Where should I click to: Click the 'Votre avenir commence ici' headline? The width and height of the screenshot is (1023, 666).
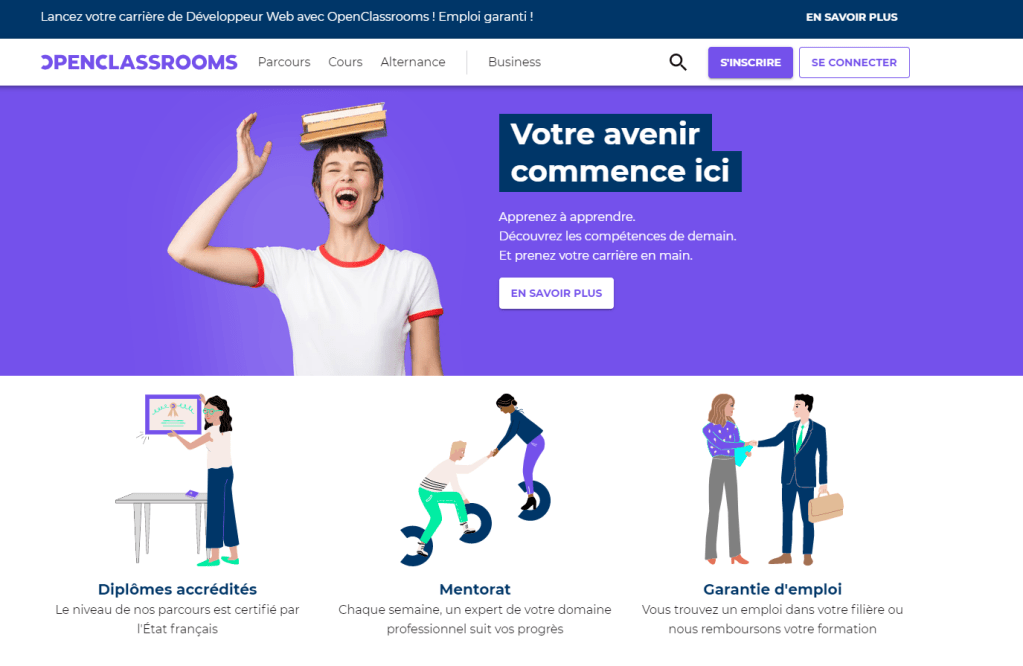[620, 153]
